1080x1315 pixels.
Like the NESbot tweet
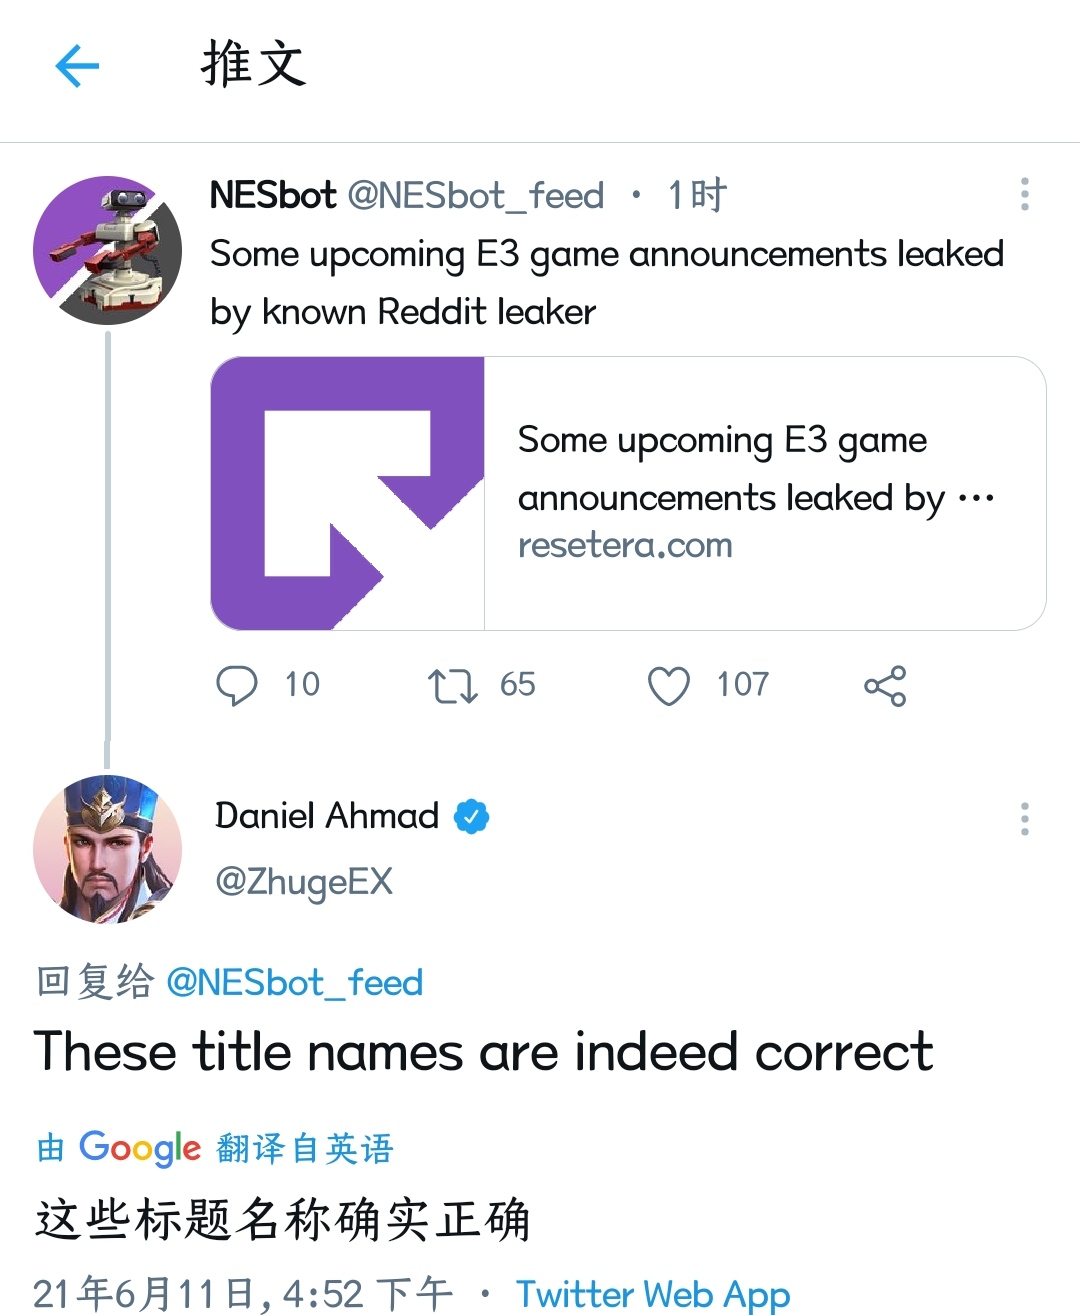(x=669, y=686)
